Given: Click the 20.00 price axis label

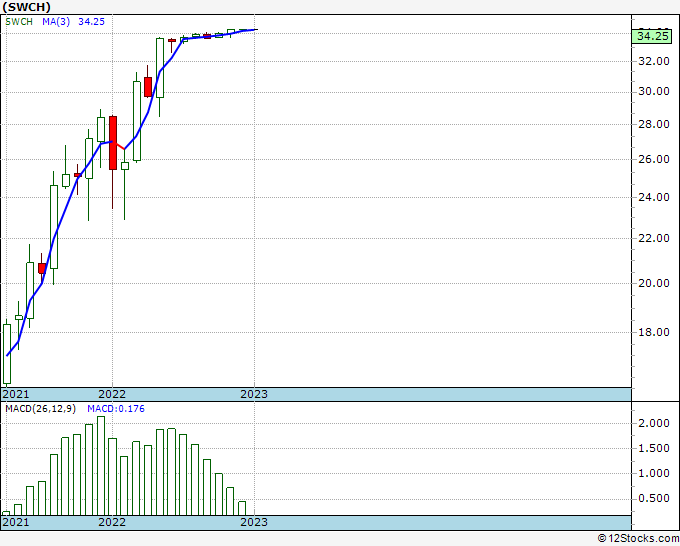Looking at the screenshot, I should (654, 283).
